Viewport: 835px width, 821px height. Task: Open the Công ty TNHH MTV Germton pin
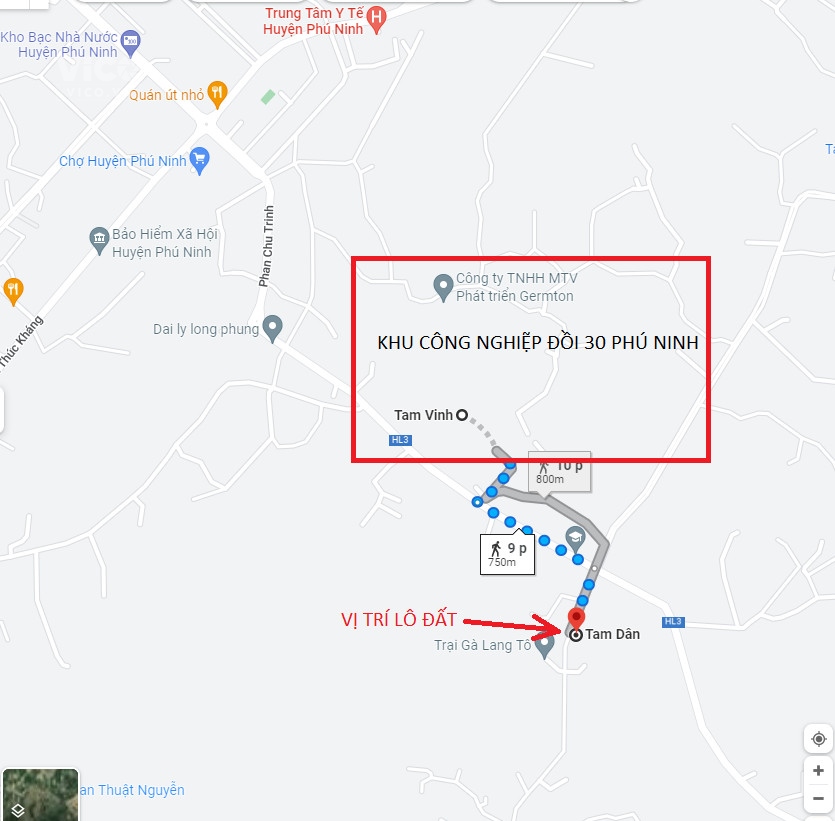(443, 288)
